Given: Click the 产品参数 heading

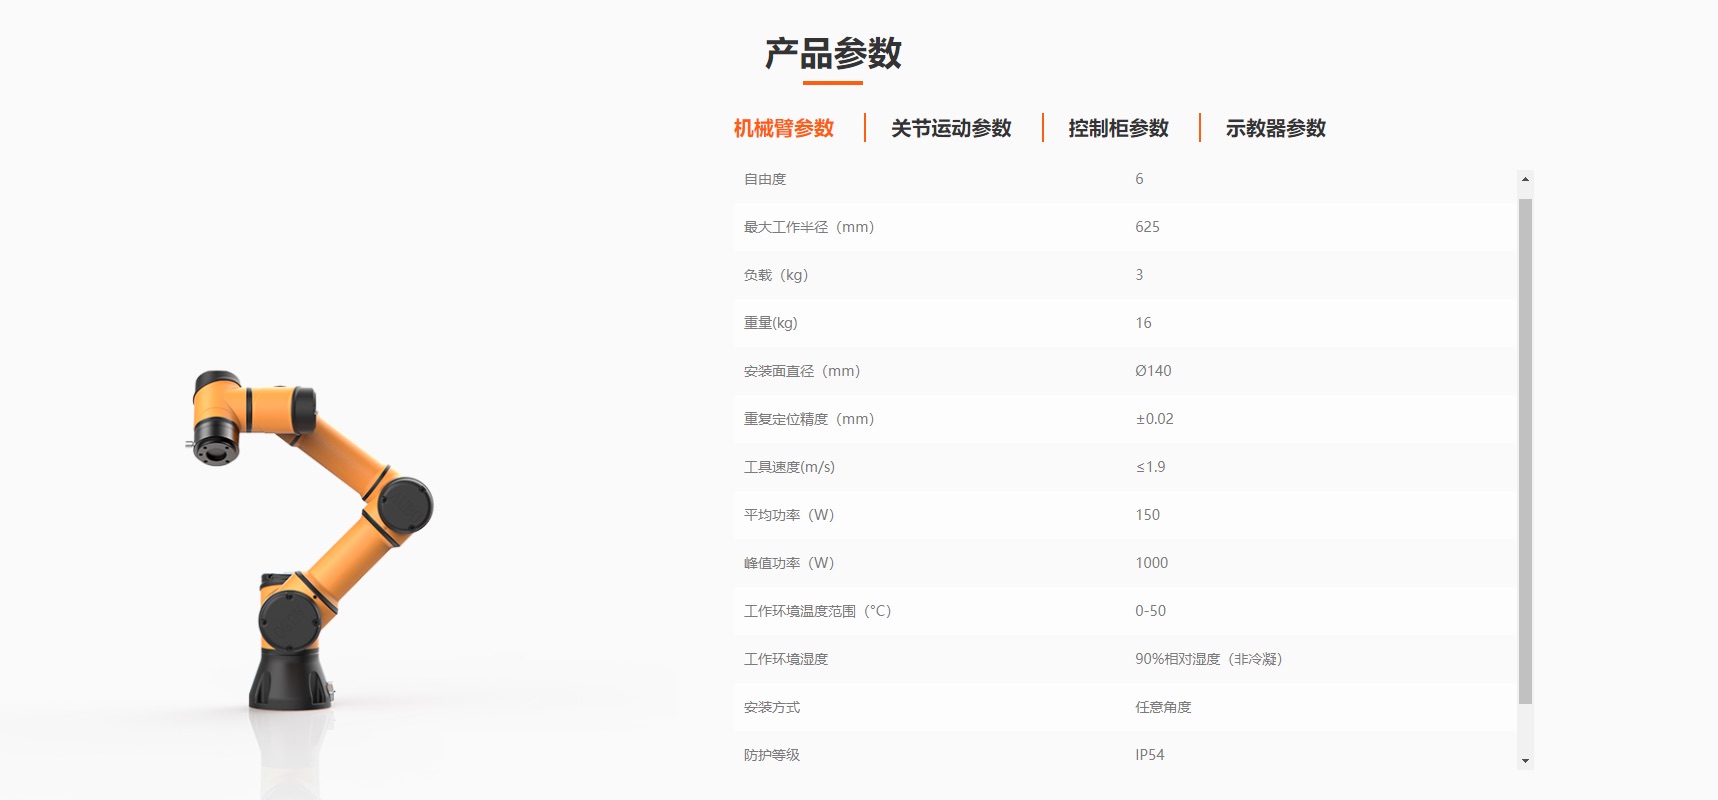Looking at the screenshot, I should [833, 54].
